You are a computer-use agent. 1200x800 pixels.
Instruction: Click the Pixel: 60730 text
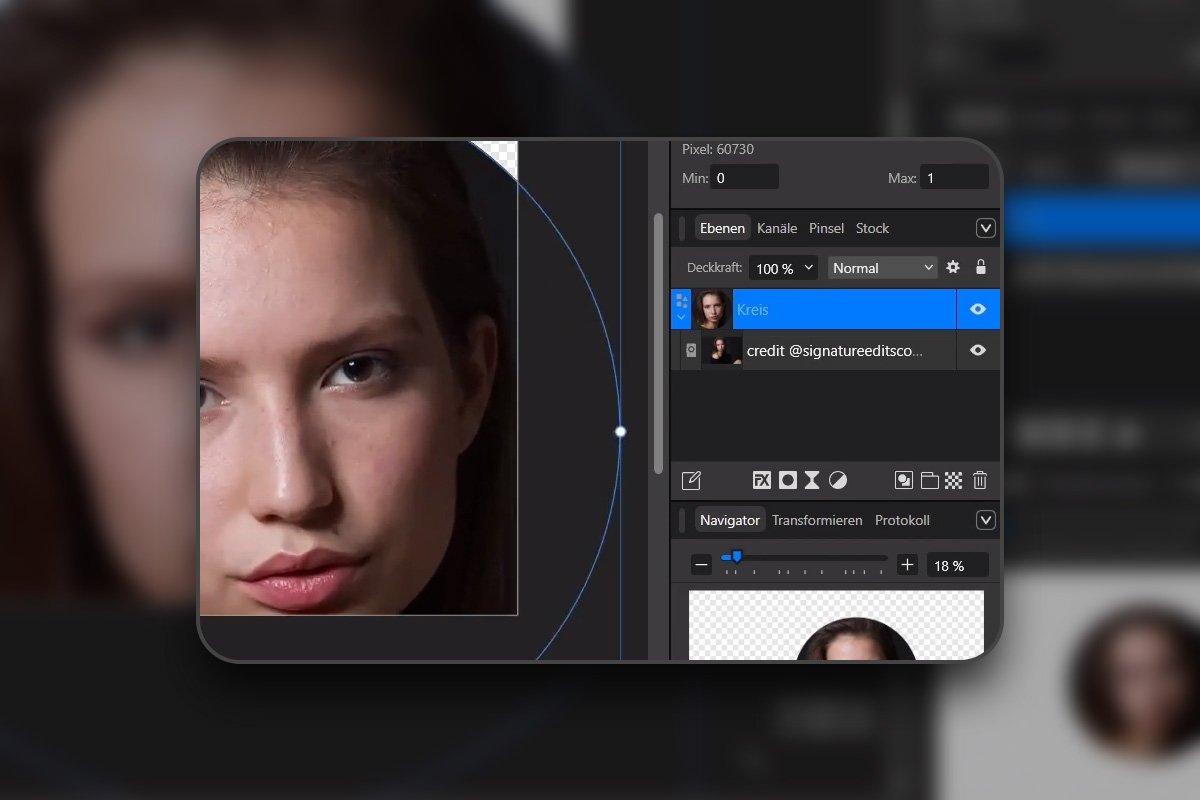click(x=718, y=149)
